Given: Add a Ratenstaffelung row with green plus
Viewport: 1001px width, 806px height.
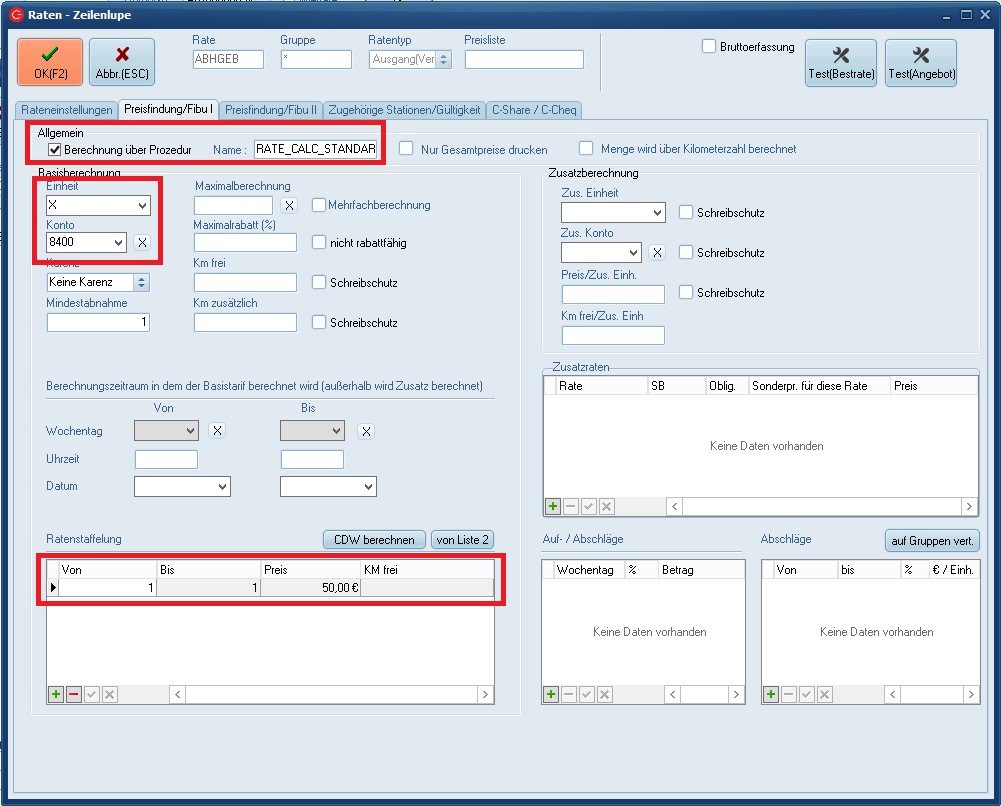Looking at the screenshot, I should coord(56,694).
